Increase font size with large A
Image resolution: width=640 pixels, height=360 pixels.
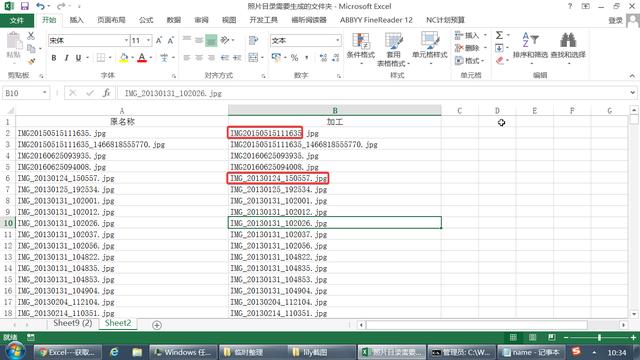point(159,40)
